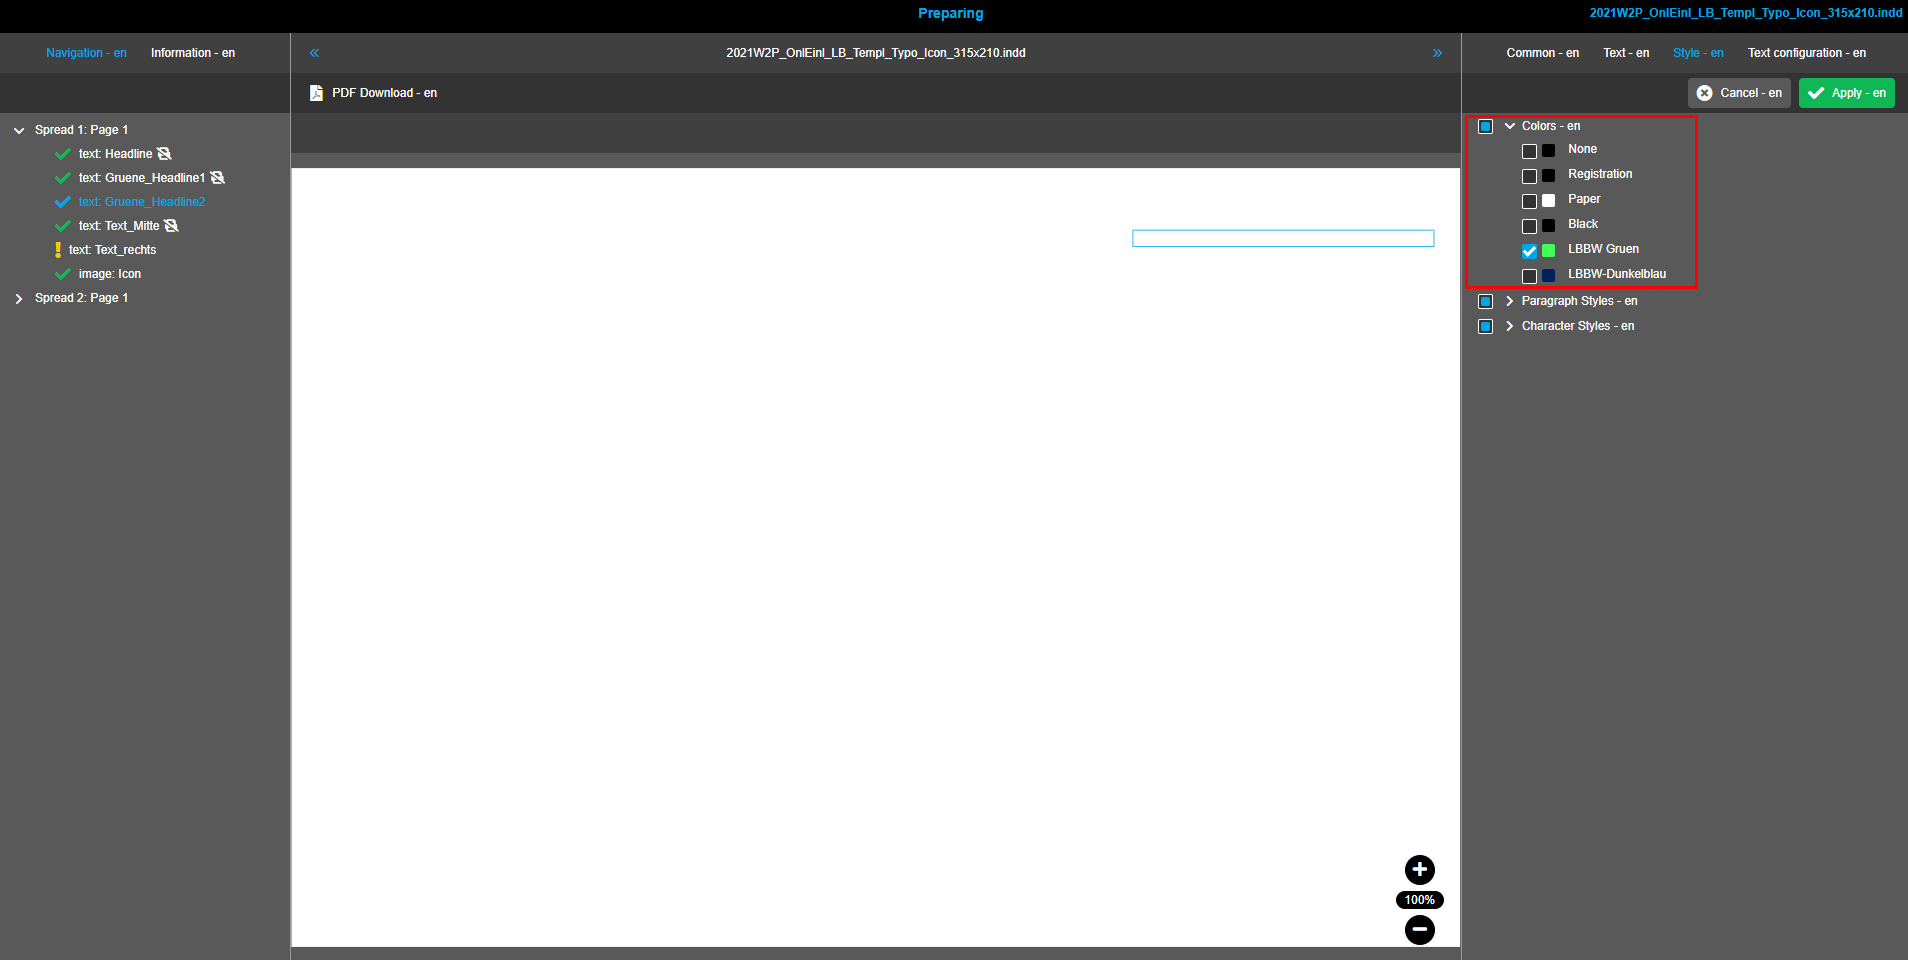This screenshot has height=960, width=1908.
Task: Click blue checkmark beside Gruene_Headline2
Action: tap(63, 202)
